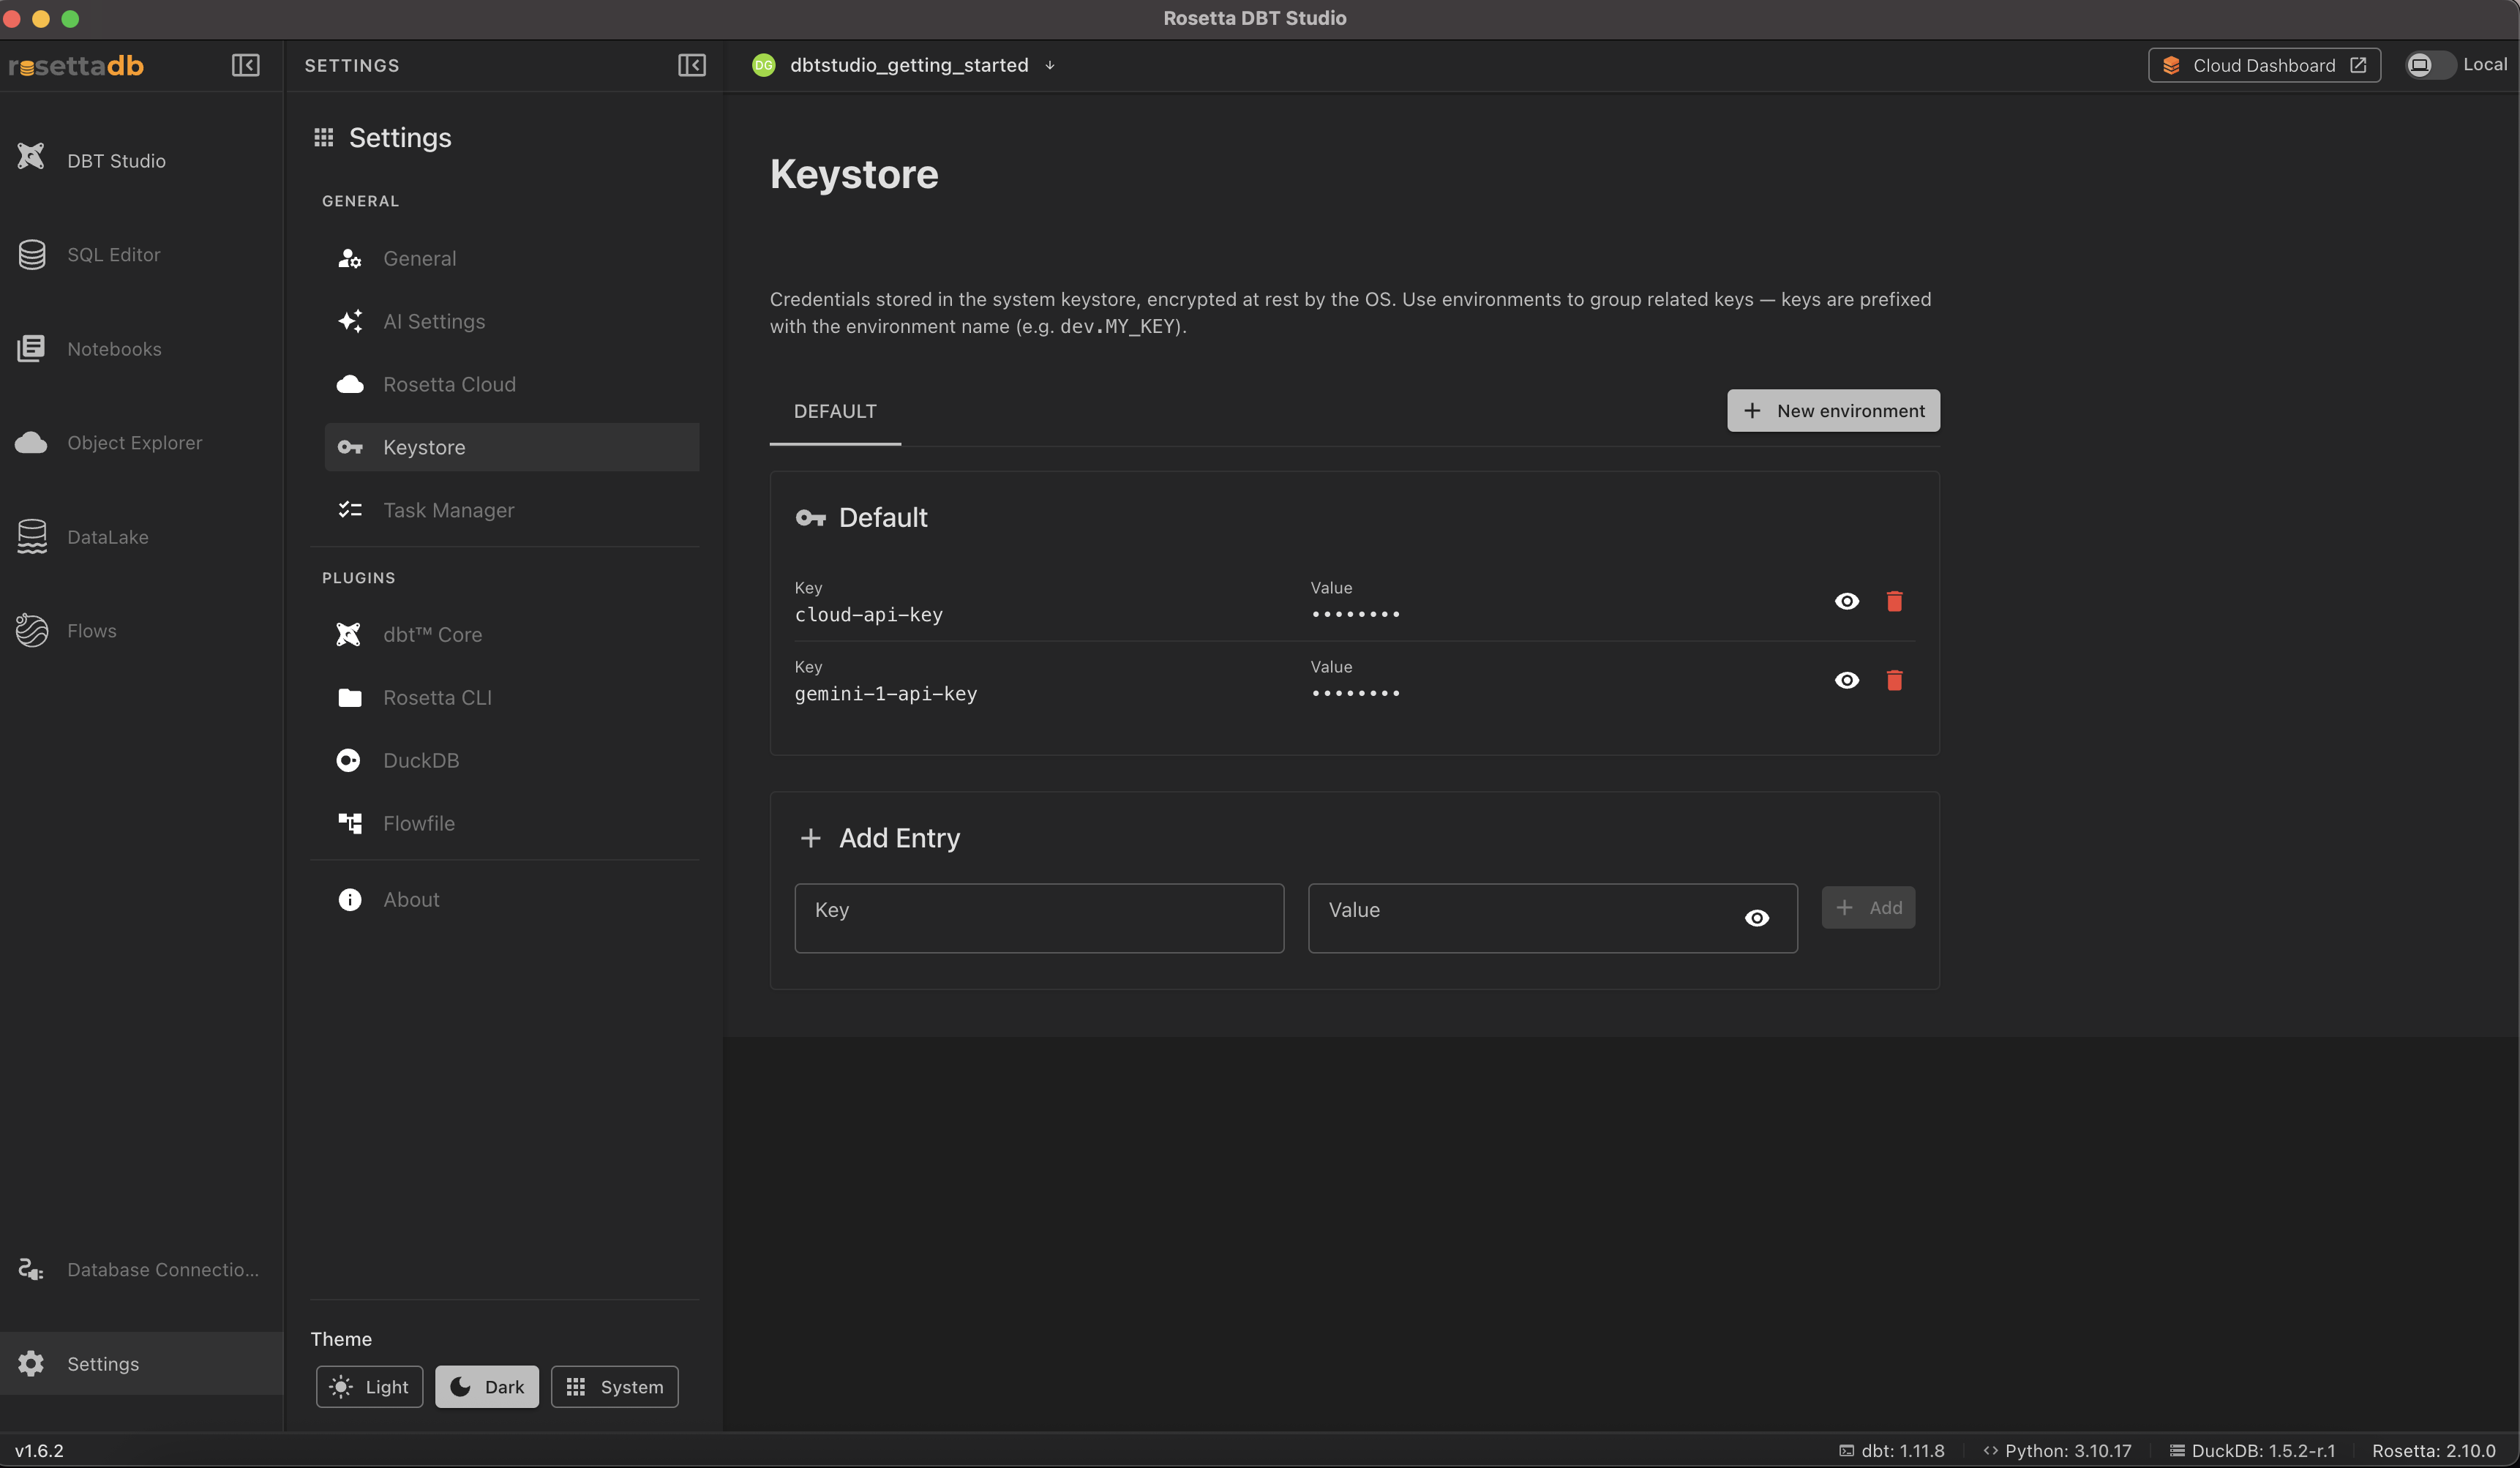Create a New environment
The height and width of the screenshot is (1468, 2520).
1833,411
